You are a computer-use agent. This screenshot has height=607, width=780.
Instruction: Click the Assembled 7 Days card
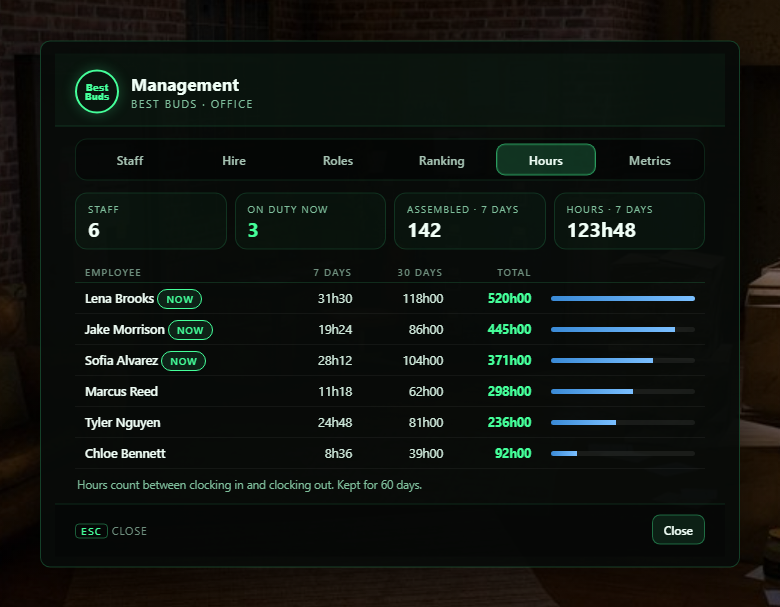point(470,221)
